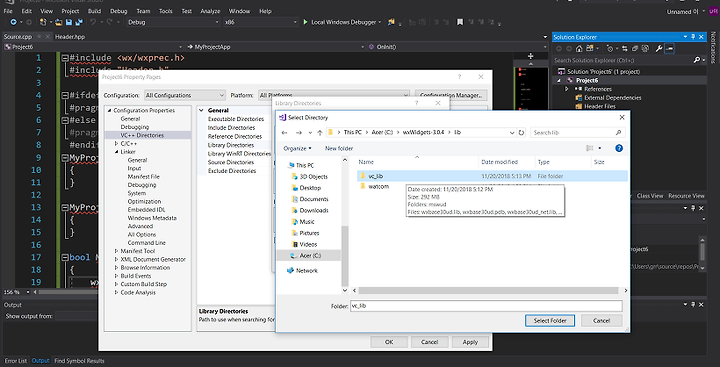Click navigation pane vertical scrollbar
The height and width of the screenshot is (367, 720).
345,255
